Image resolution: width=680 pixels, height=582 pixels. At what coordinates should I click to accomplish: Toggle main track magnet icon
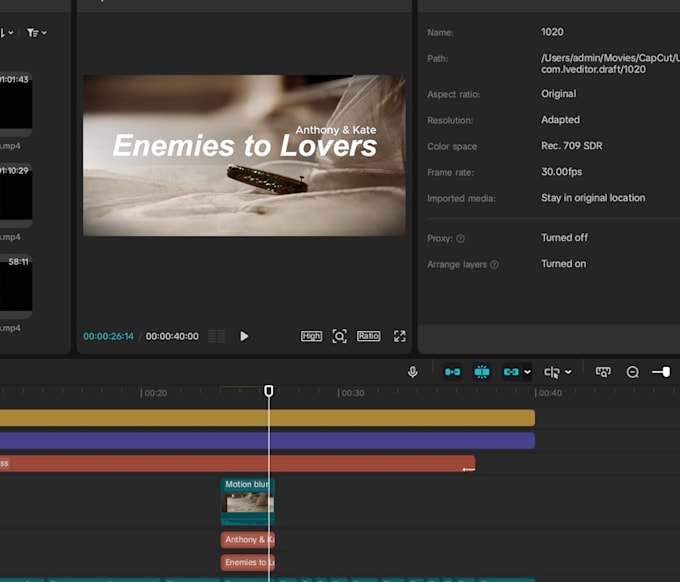452,372
